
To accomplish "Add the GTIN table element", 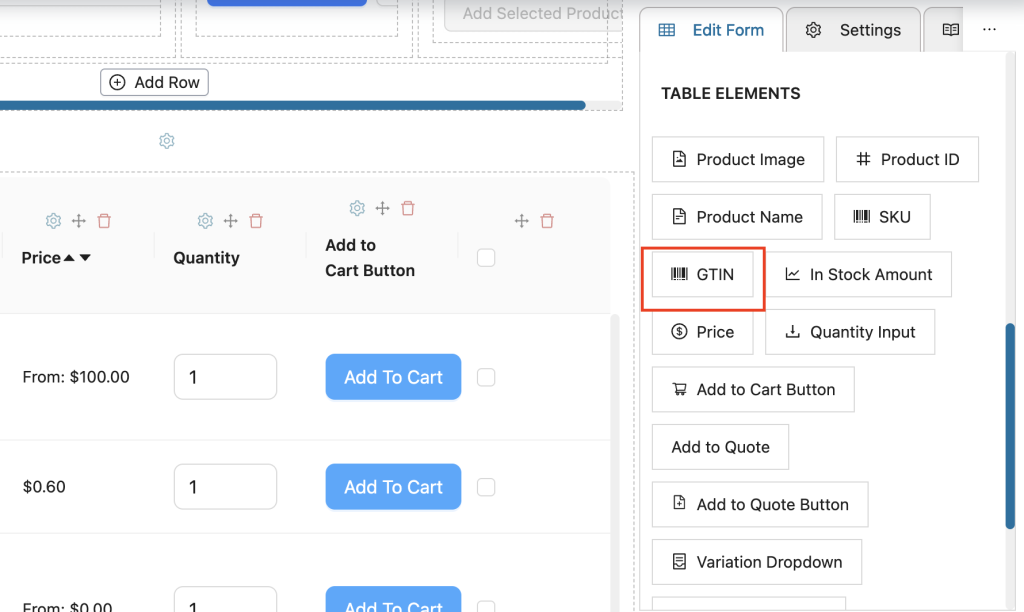I will tap(703, 274).
